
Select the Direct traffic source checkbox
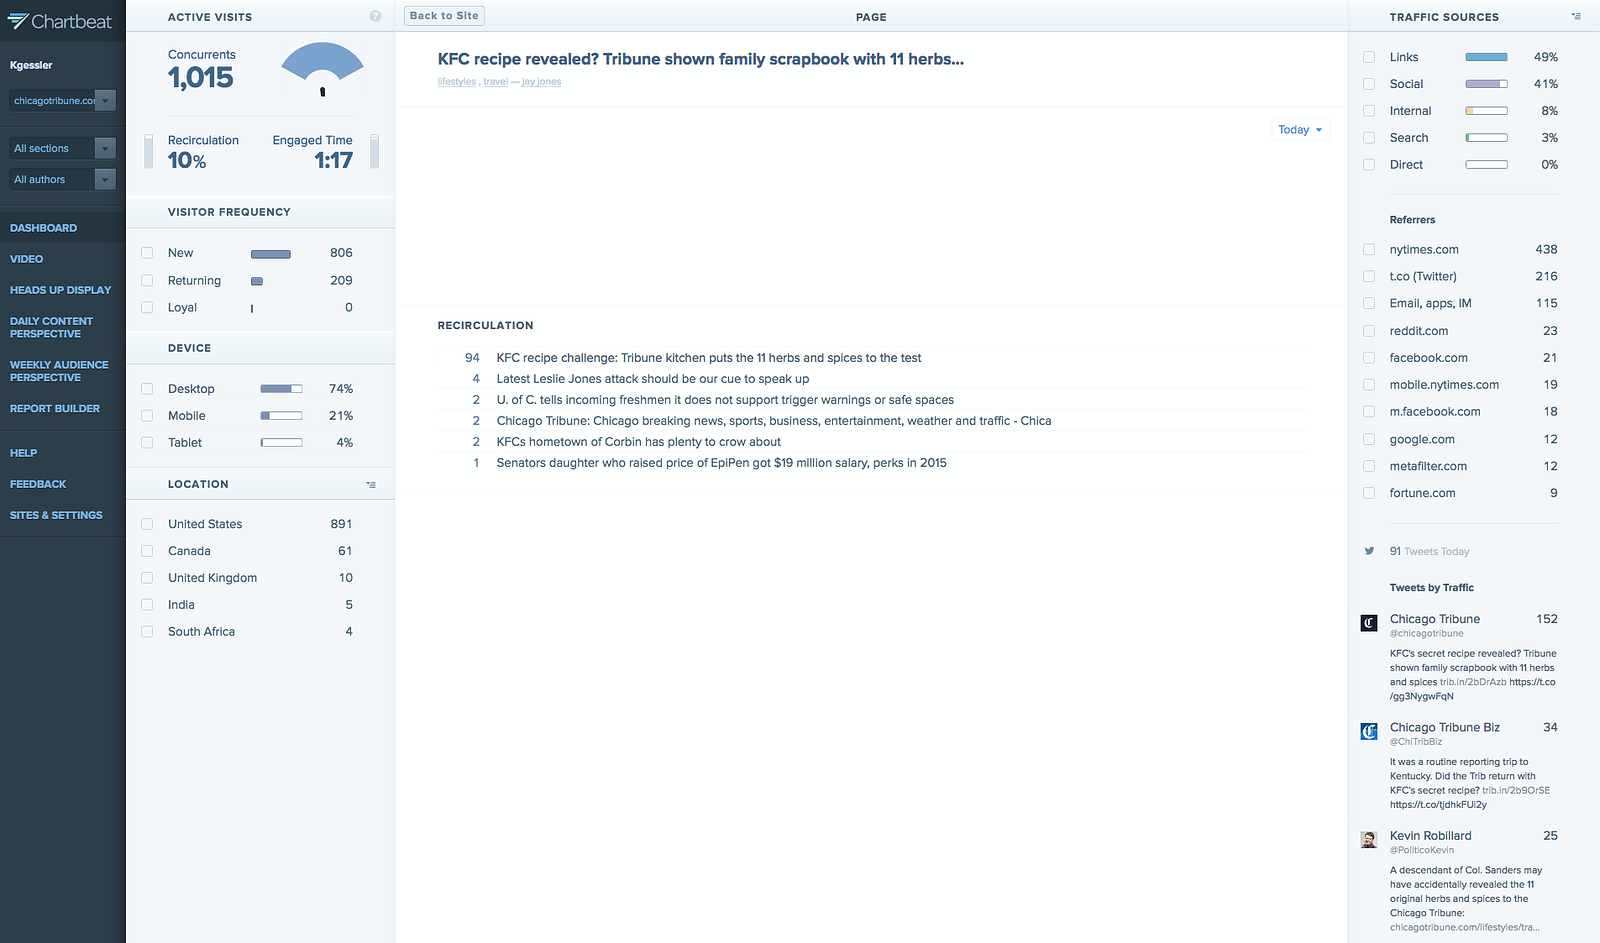1369,165
